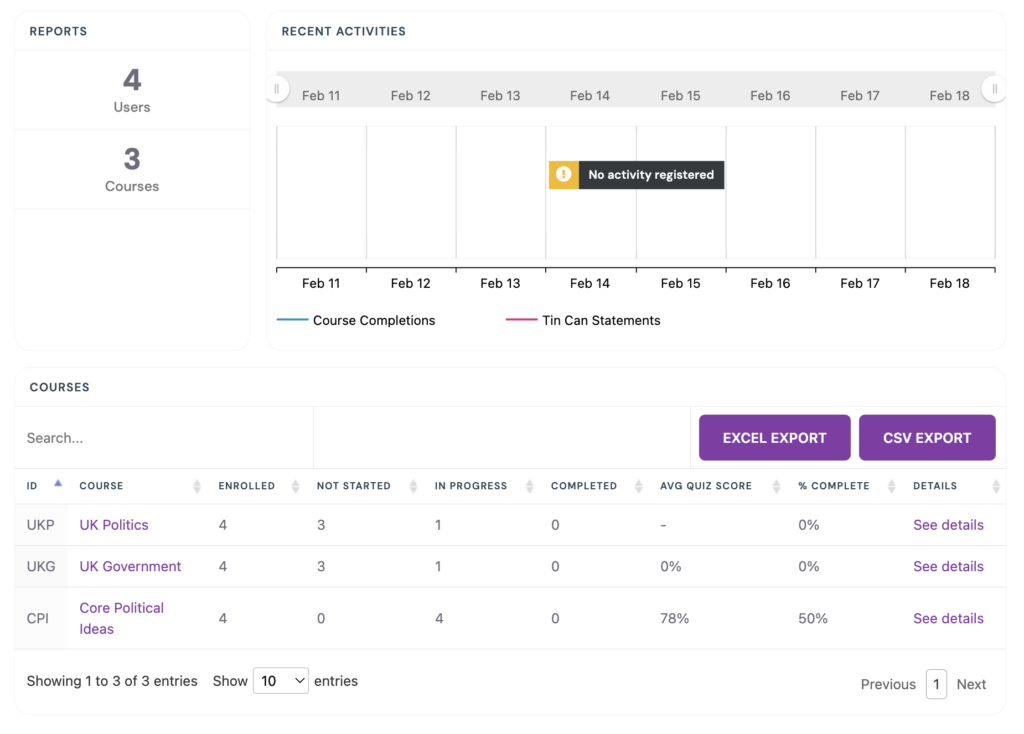1024x734 pixels.
Task: Click the Reports panel heading
Action: tap(58, 31)
